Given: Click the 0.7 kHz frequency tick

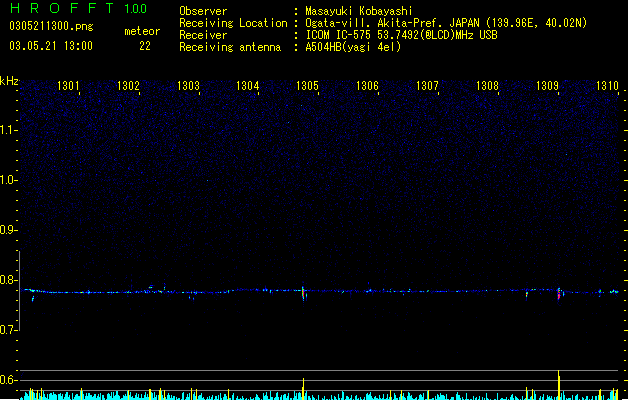Looking at the screenshot, I should [9, 330].
